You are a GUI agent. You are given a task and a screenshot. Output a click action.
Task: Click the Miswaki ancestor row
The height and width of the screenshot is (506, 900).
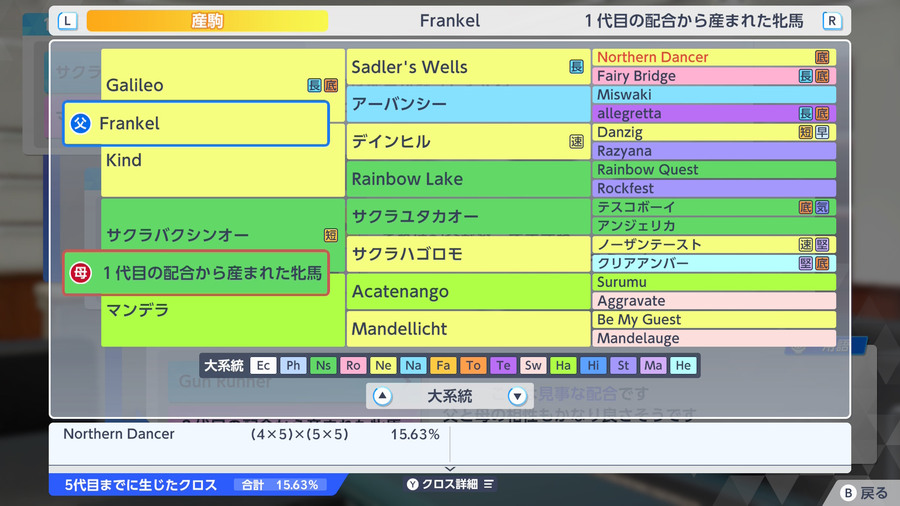pyautogui.click(x=714, y=95)
